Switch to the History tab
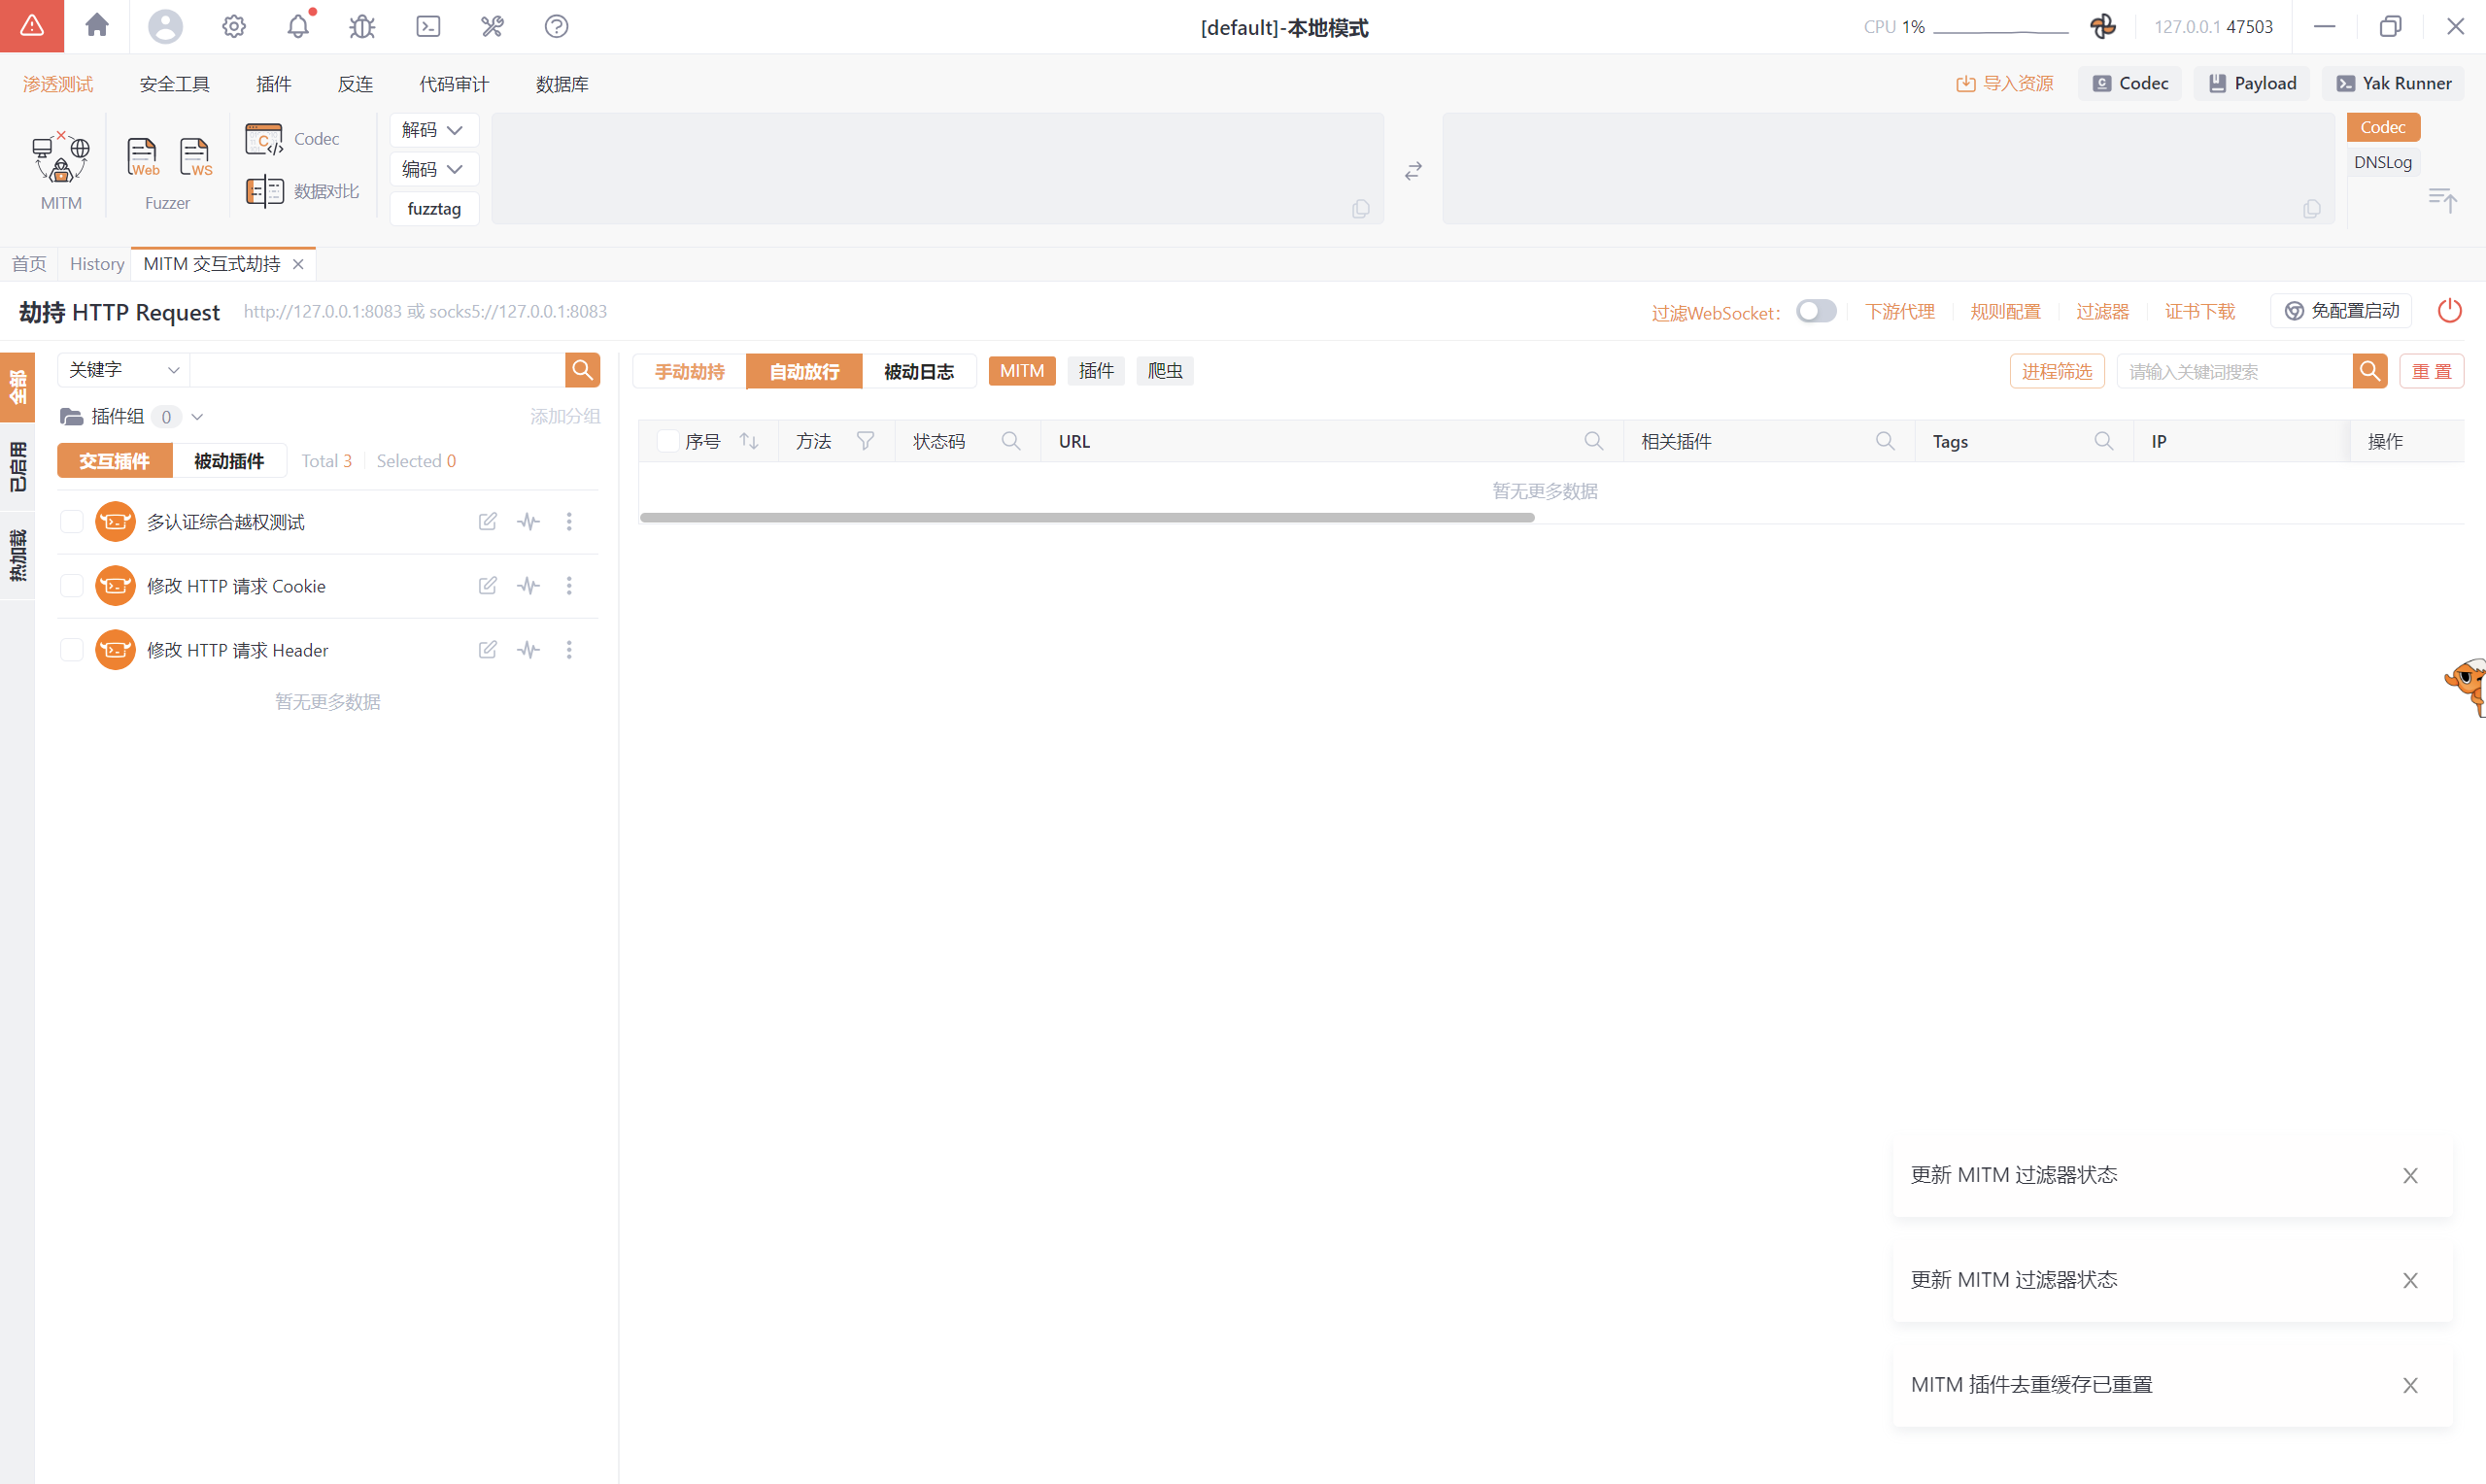 [x=97, y=264]
